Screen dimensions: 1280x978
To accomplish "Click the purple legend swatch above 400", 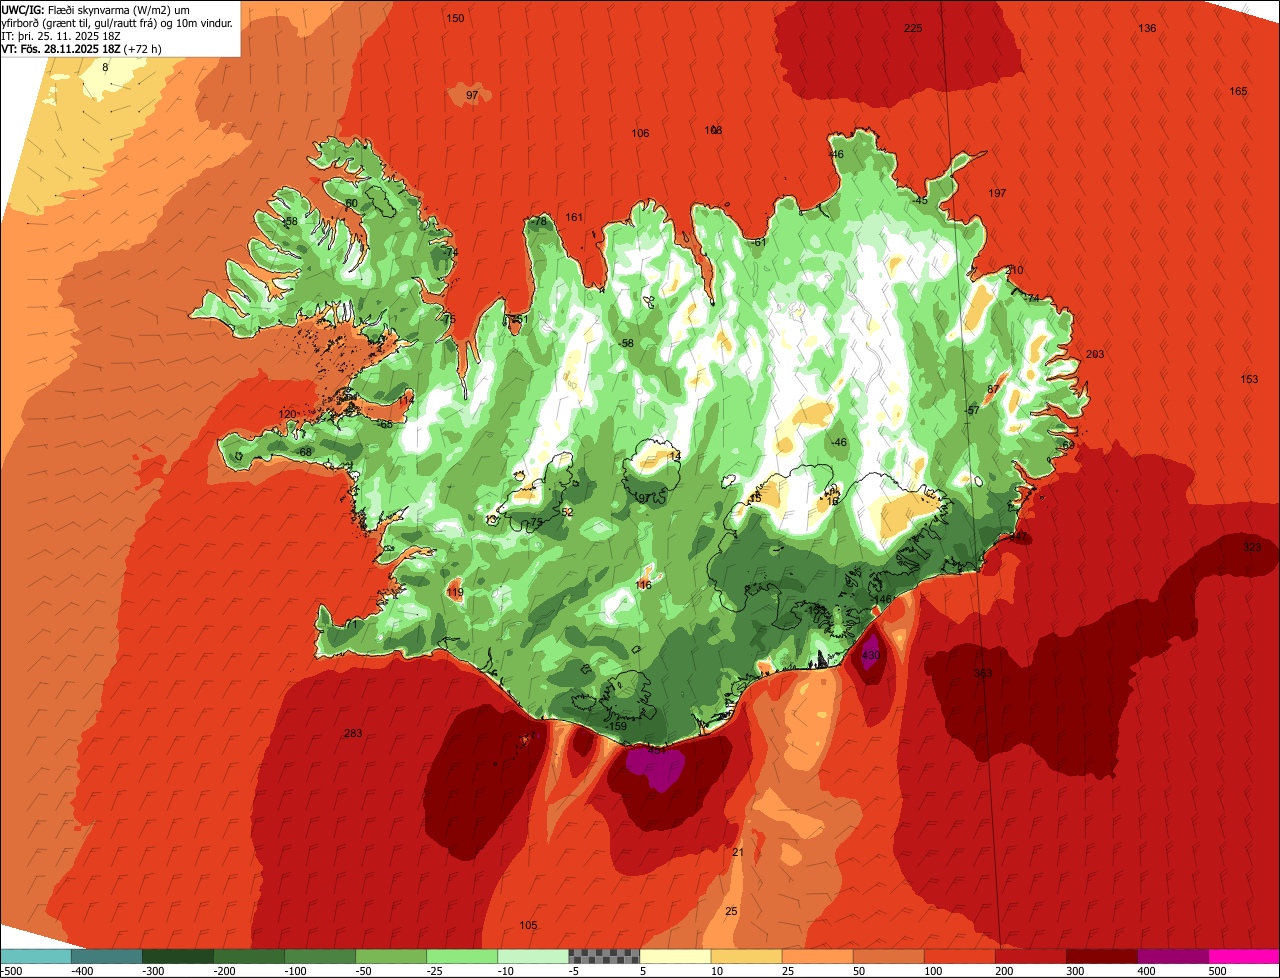I will pos(1173,956).
